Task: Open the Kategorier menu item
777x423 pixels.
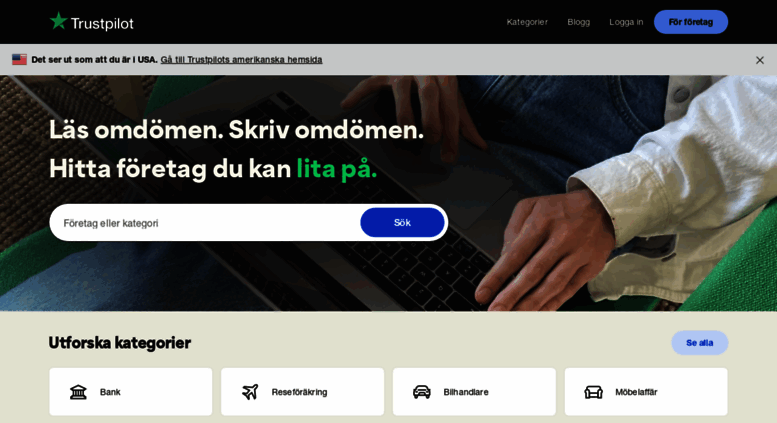Action: 527,22
